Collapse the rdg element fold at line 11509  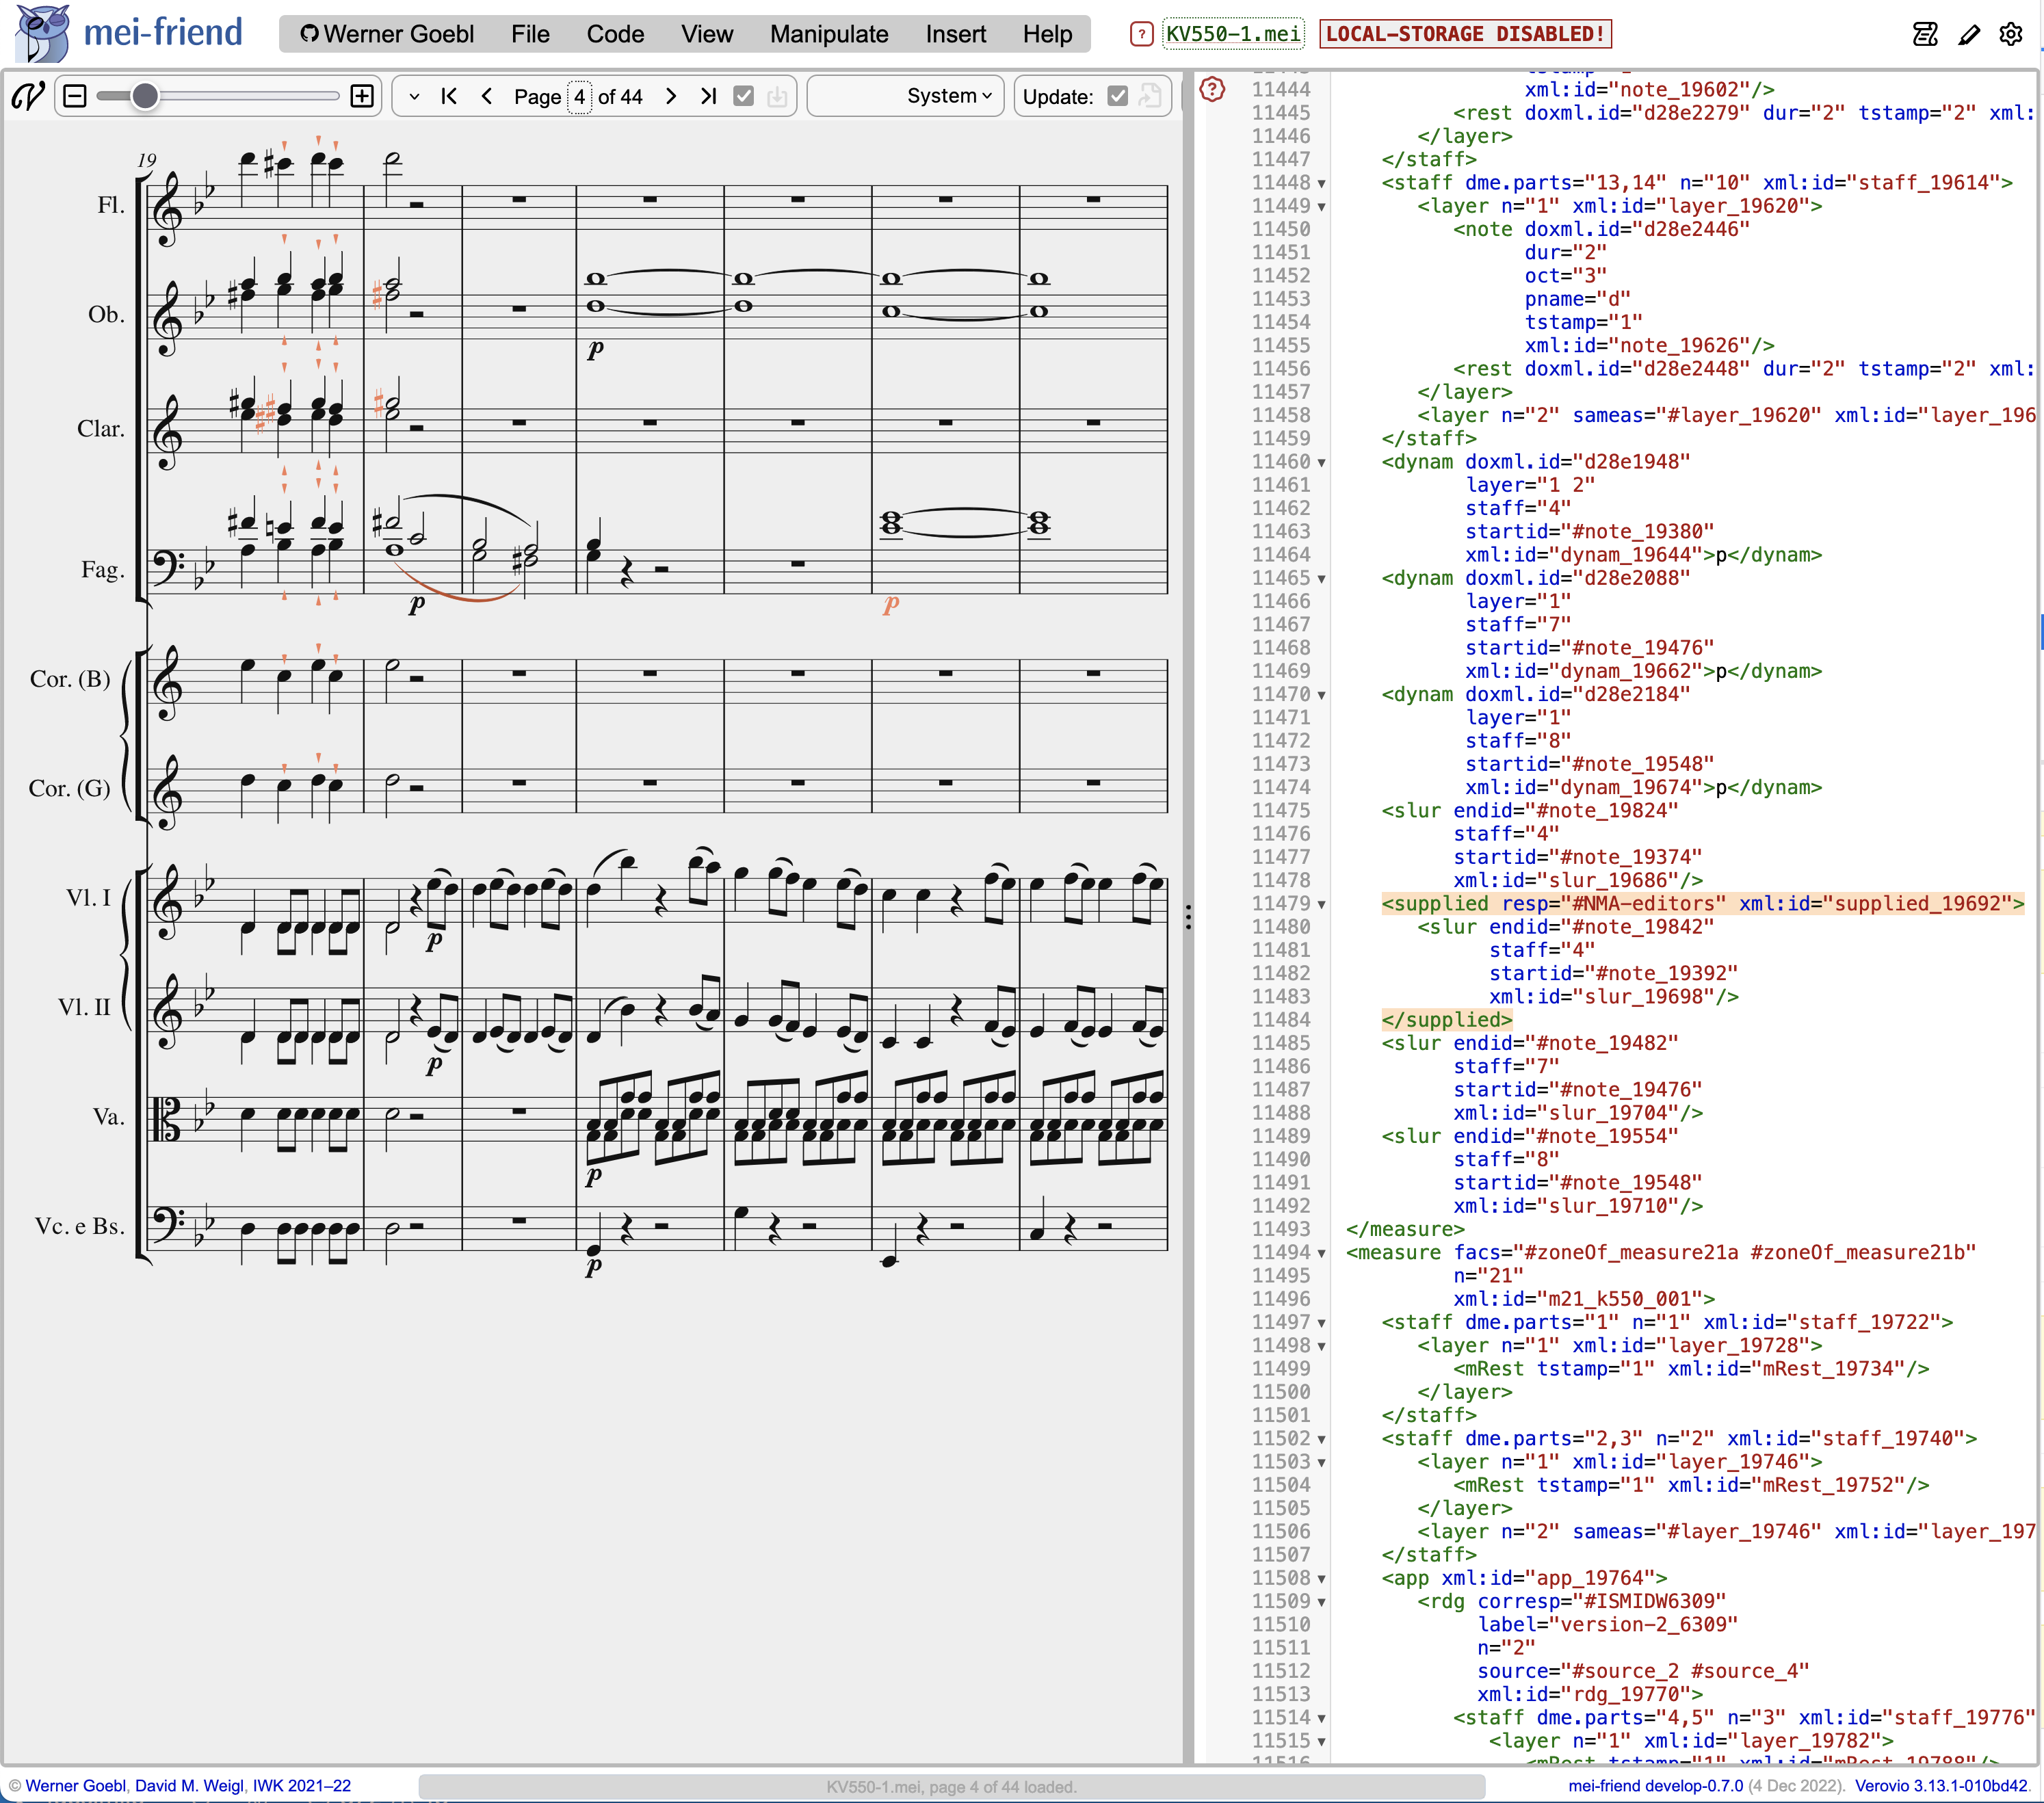[1322, 1602]
